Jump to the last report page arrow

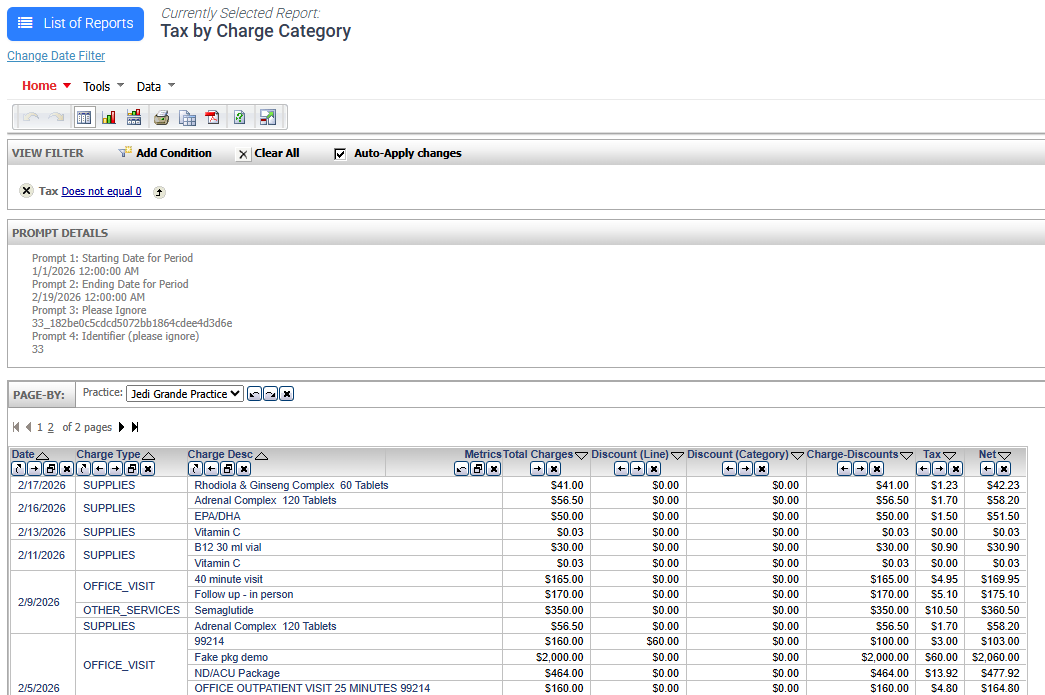[135, 427]
